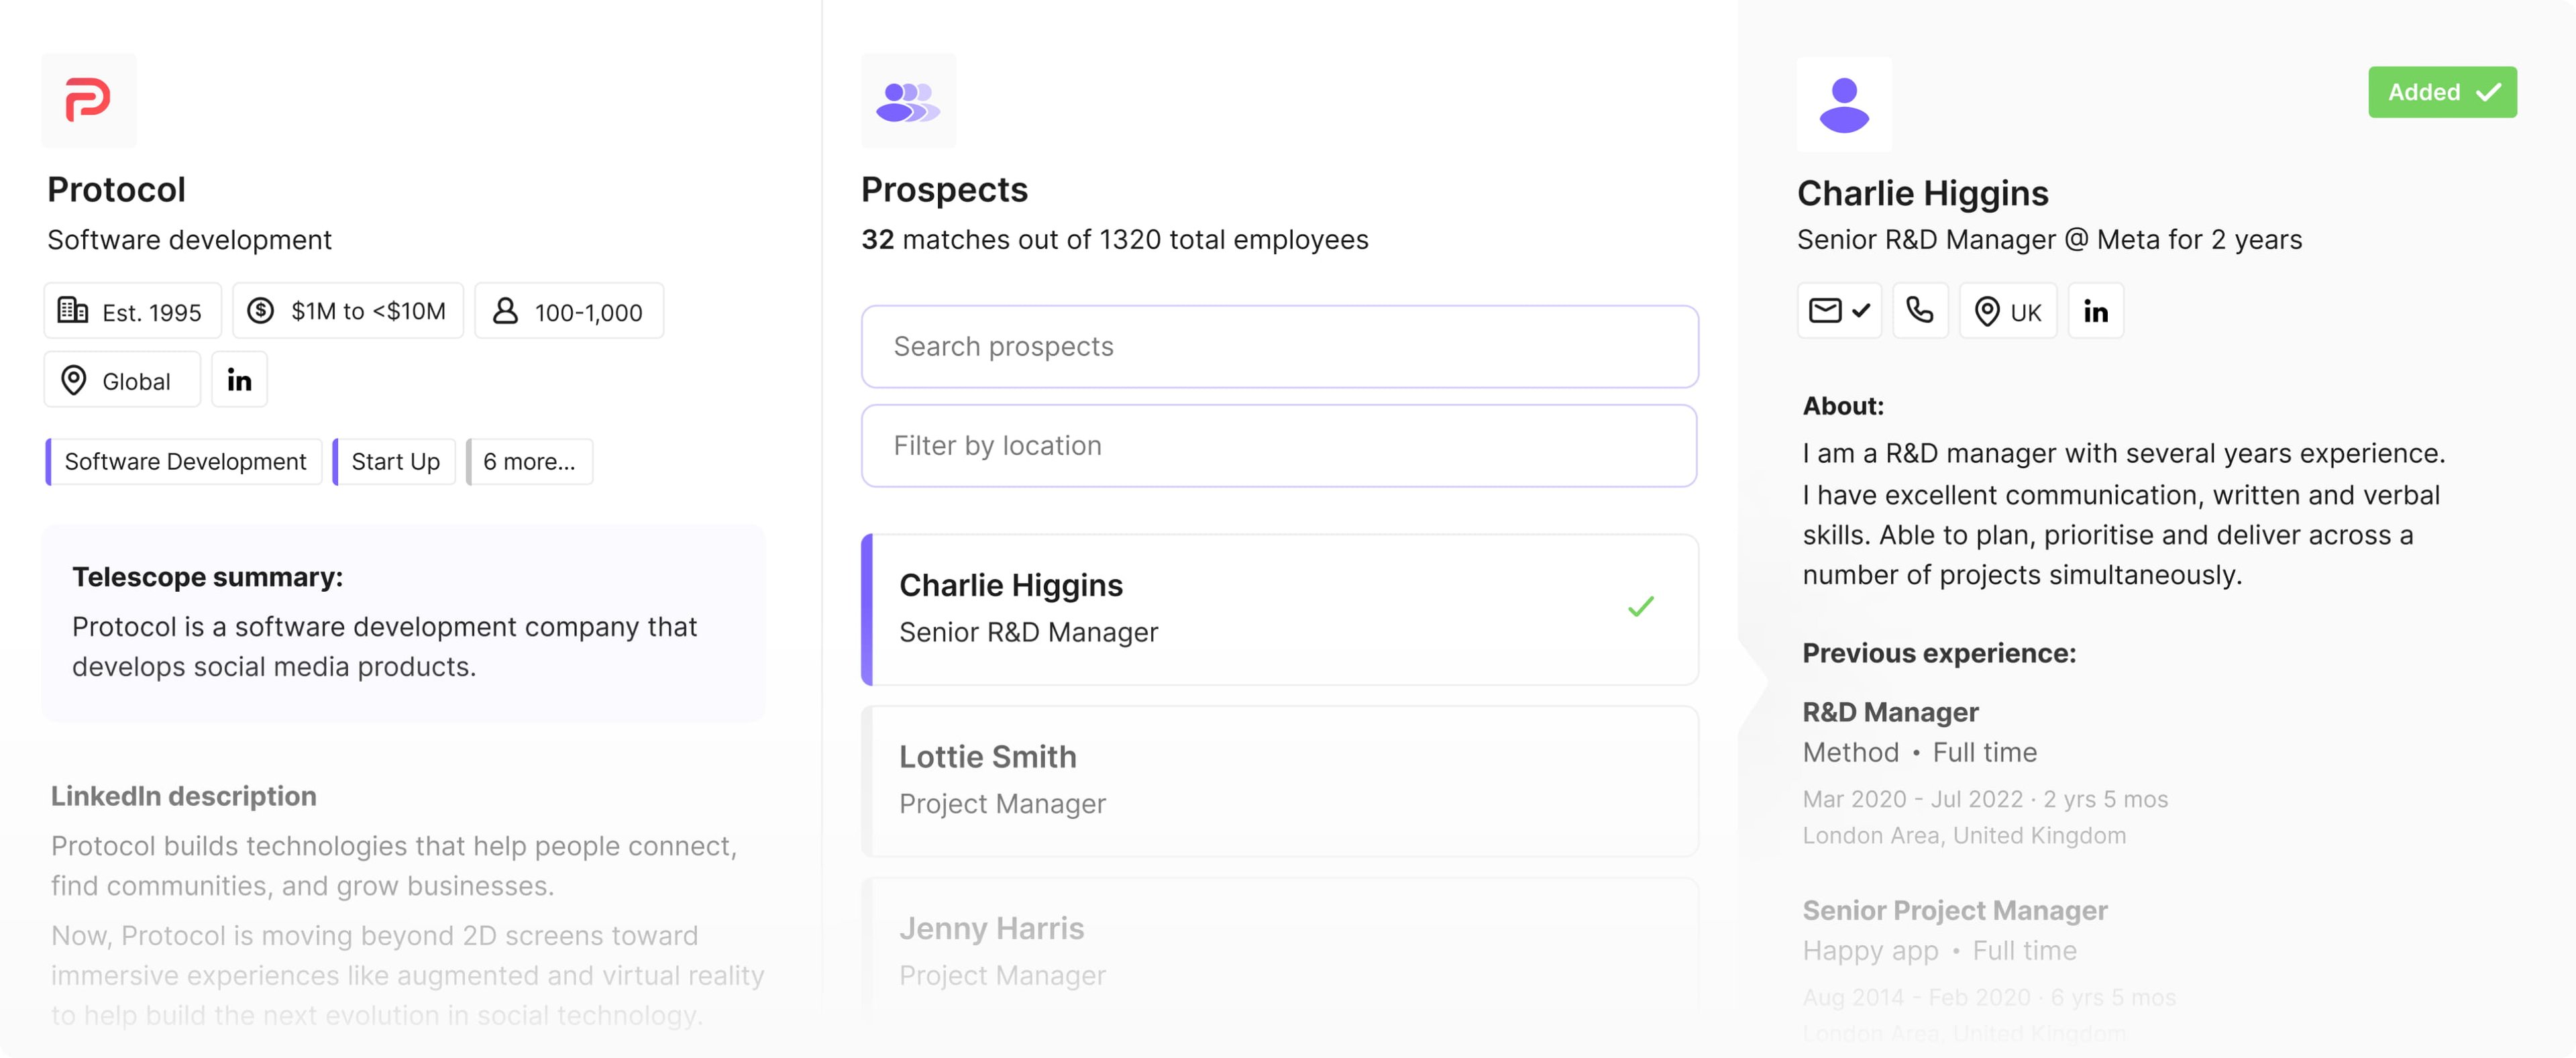
Task: Click the Prospects people icon
Action: tap(908, 100)
